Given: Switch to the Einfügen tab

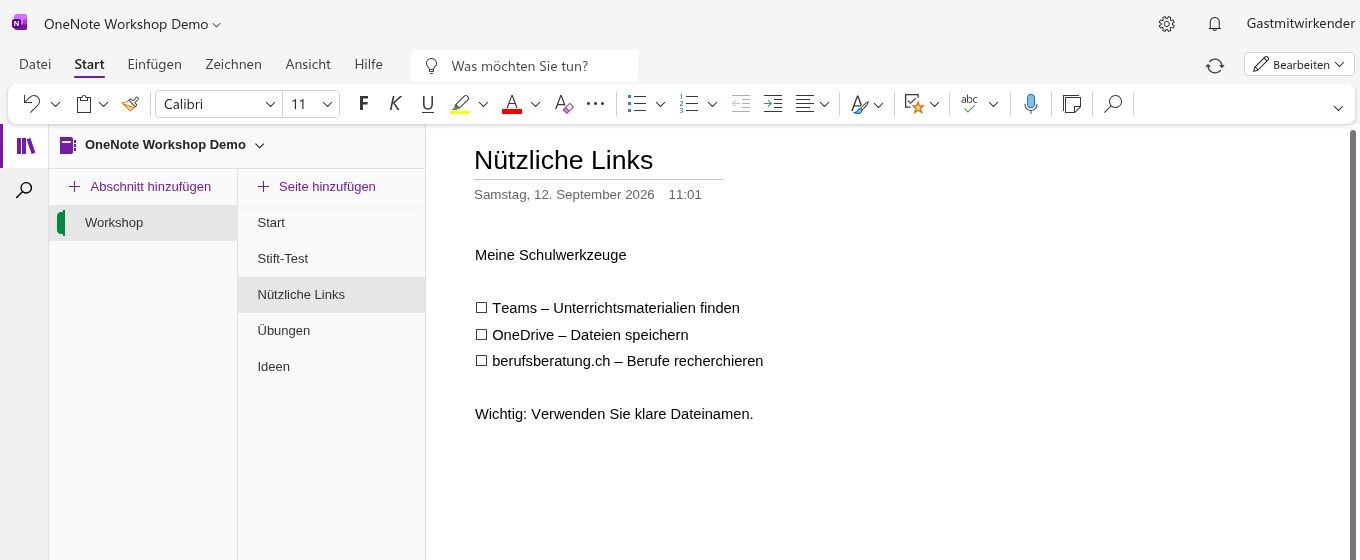Looking at the screenshot, I should pos(154,64).
